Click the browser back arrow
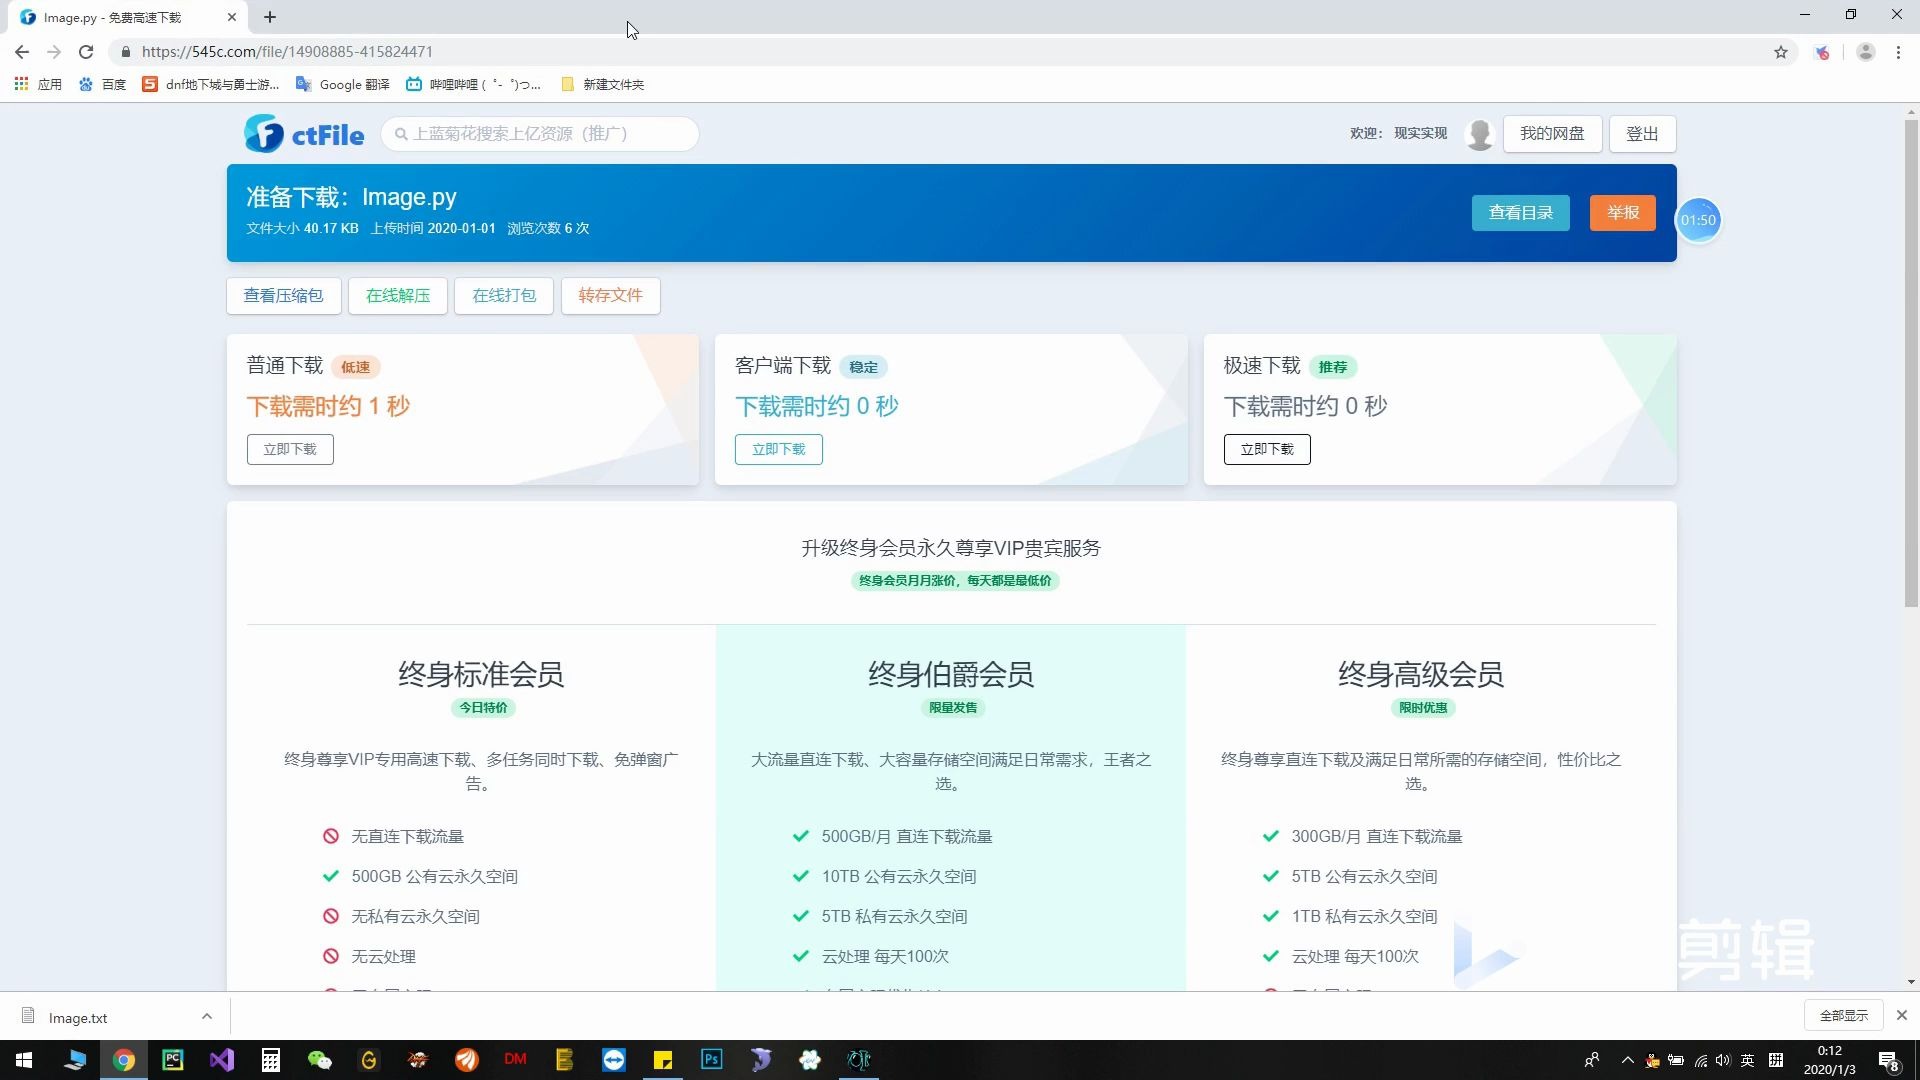This screenshot has height=1080, width=1920. (22, 52)
